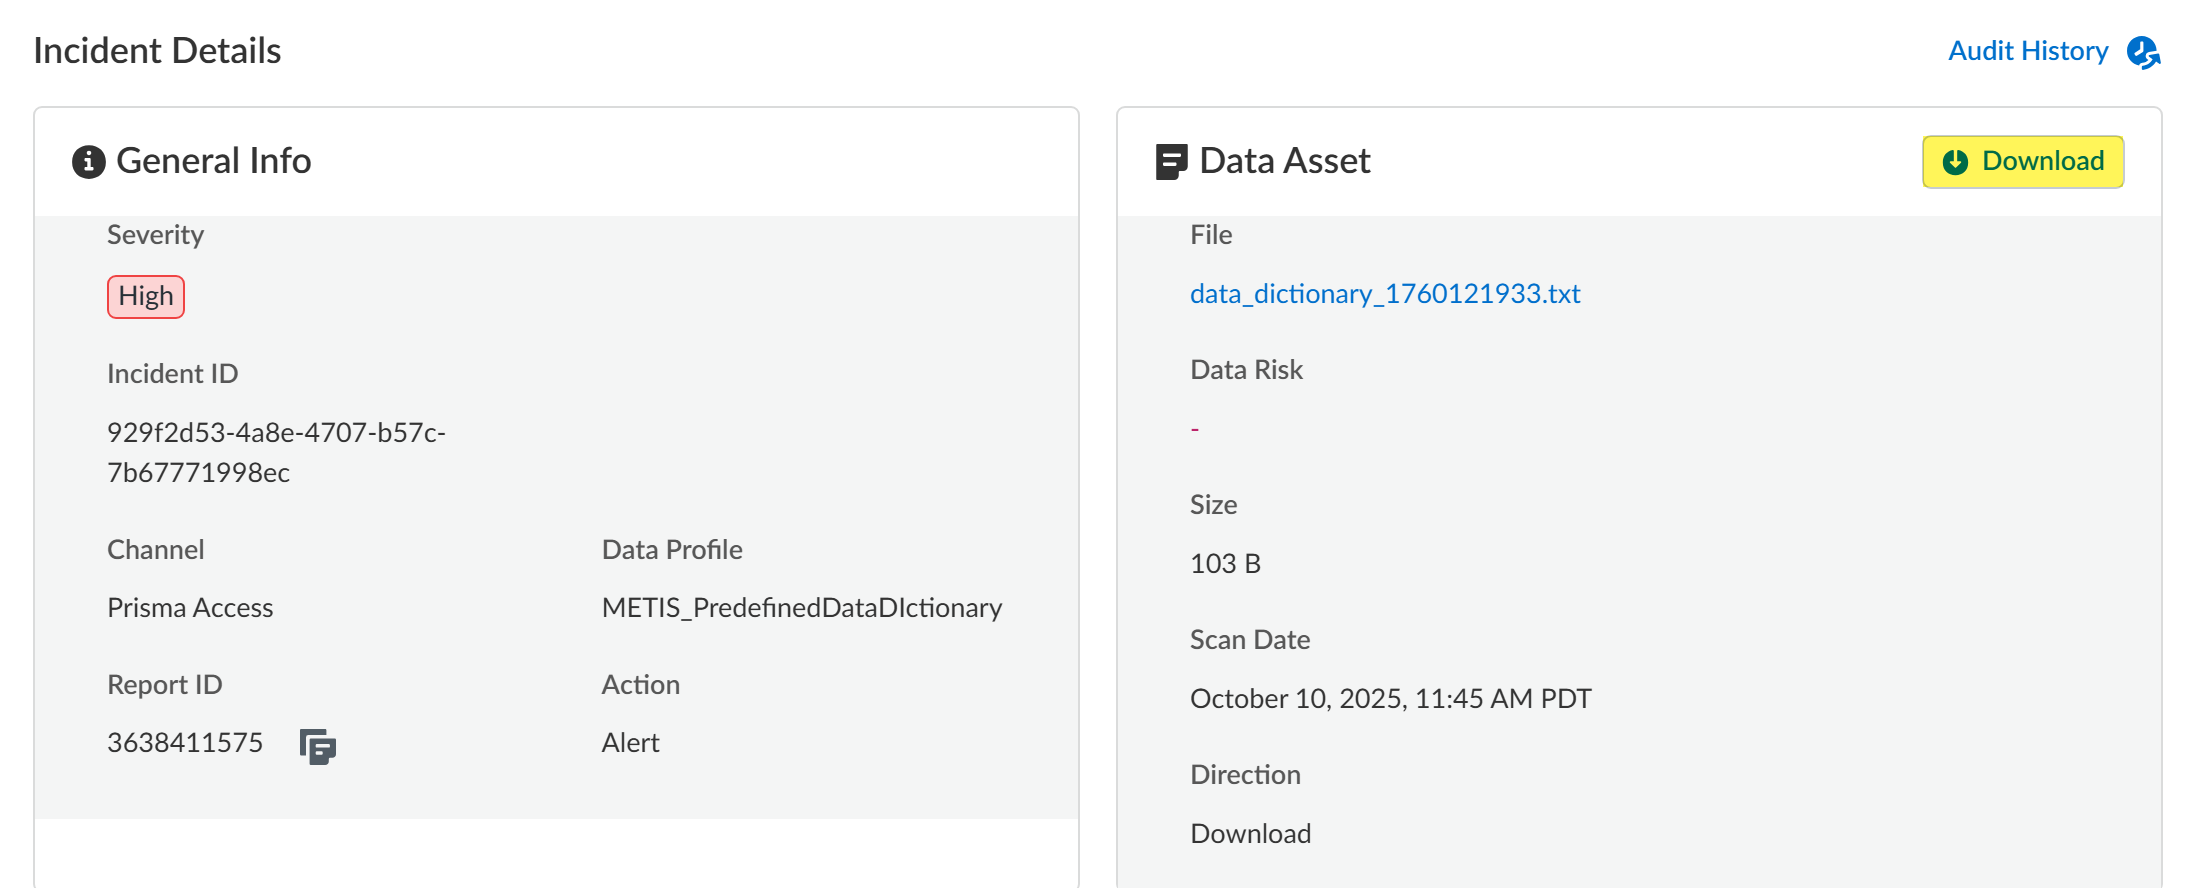Viewport: 2189px width, 888px height.
Task: Click the green arrow icon in Download button
Action: point(1954,162)
